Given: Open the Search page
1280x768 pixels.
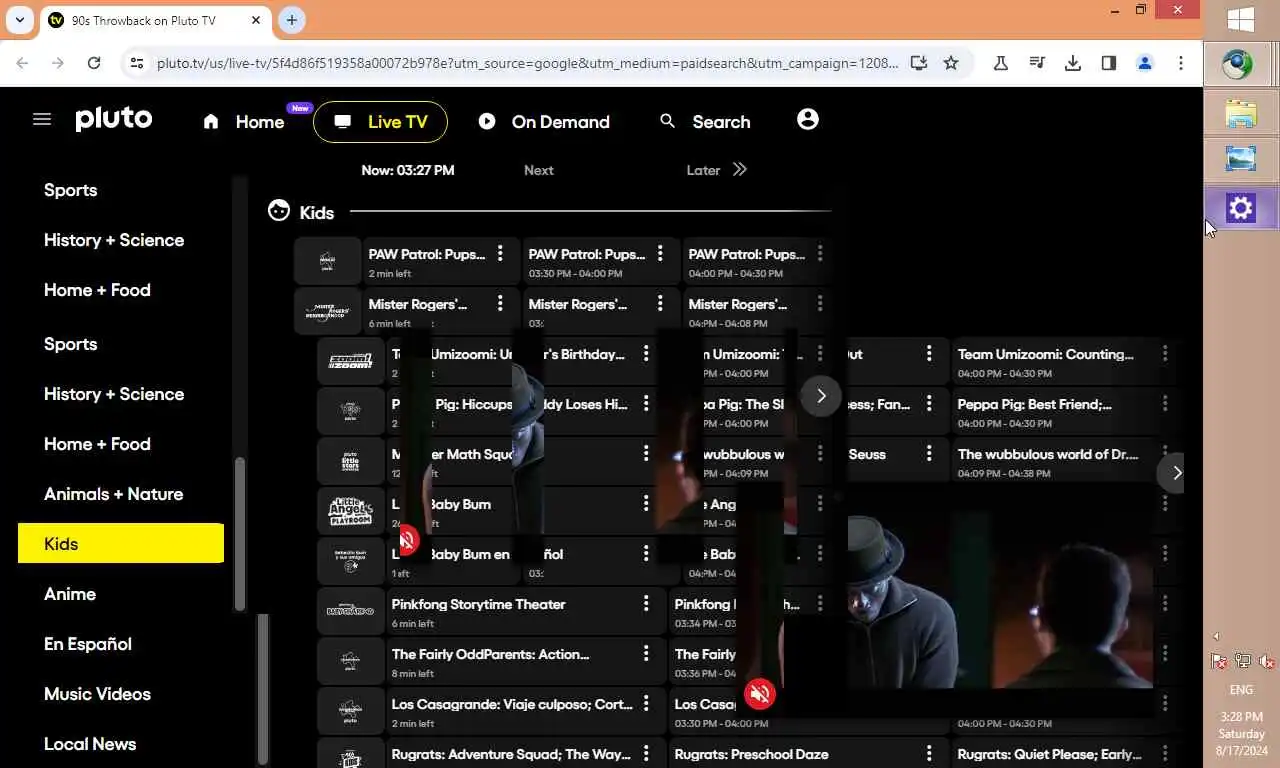Looking at the screenshot, I should click(705, 122).
